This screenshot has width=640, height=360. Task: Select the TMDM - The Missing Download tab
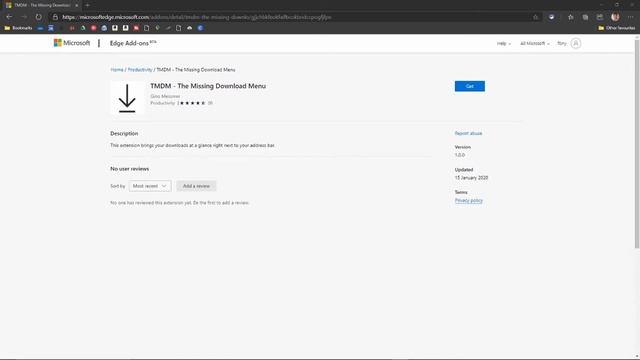click(41, 5)
